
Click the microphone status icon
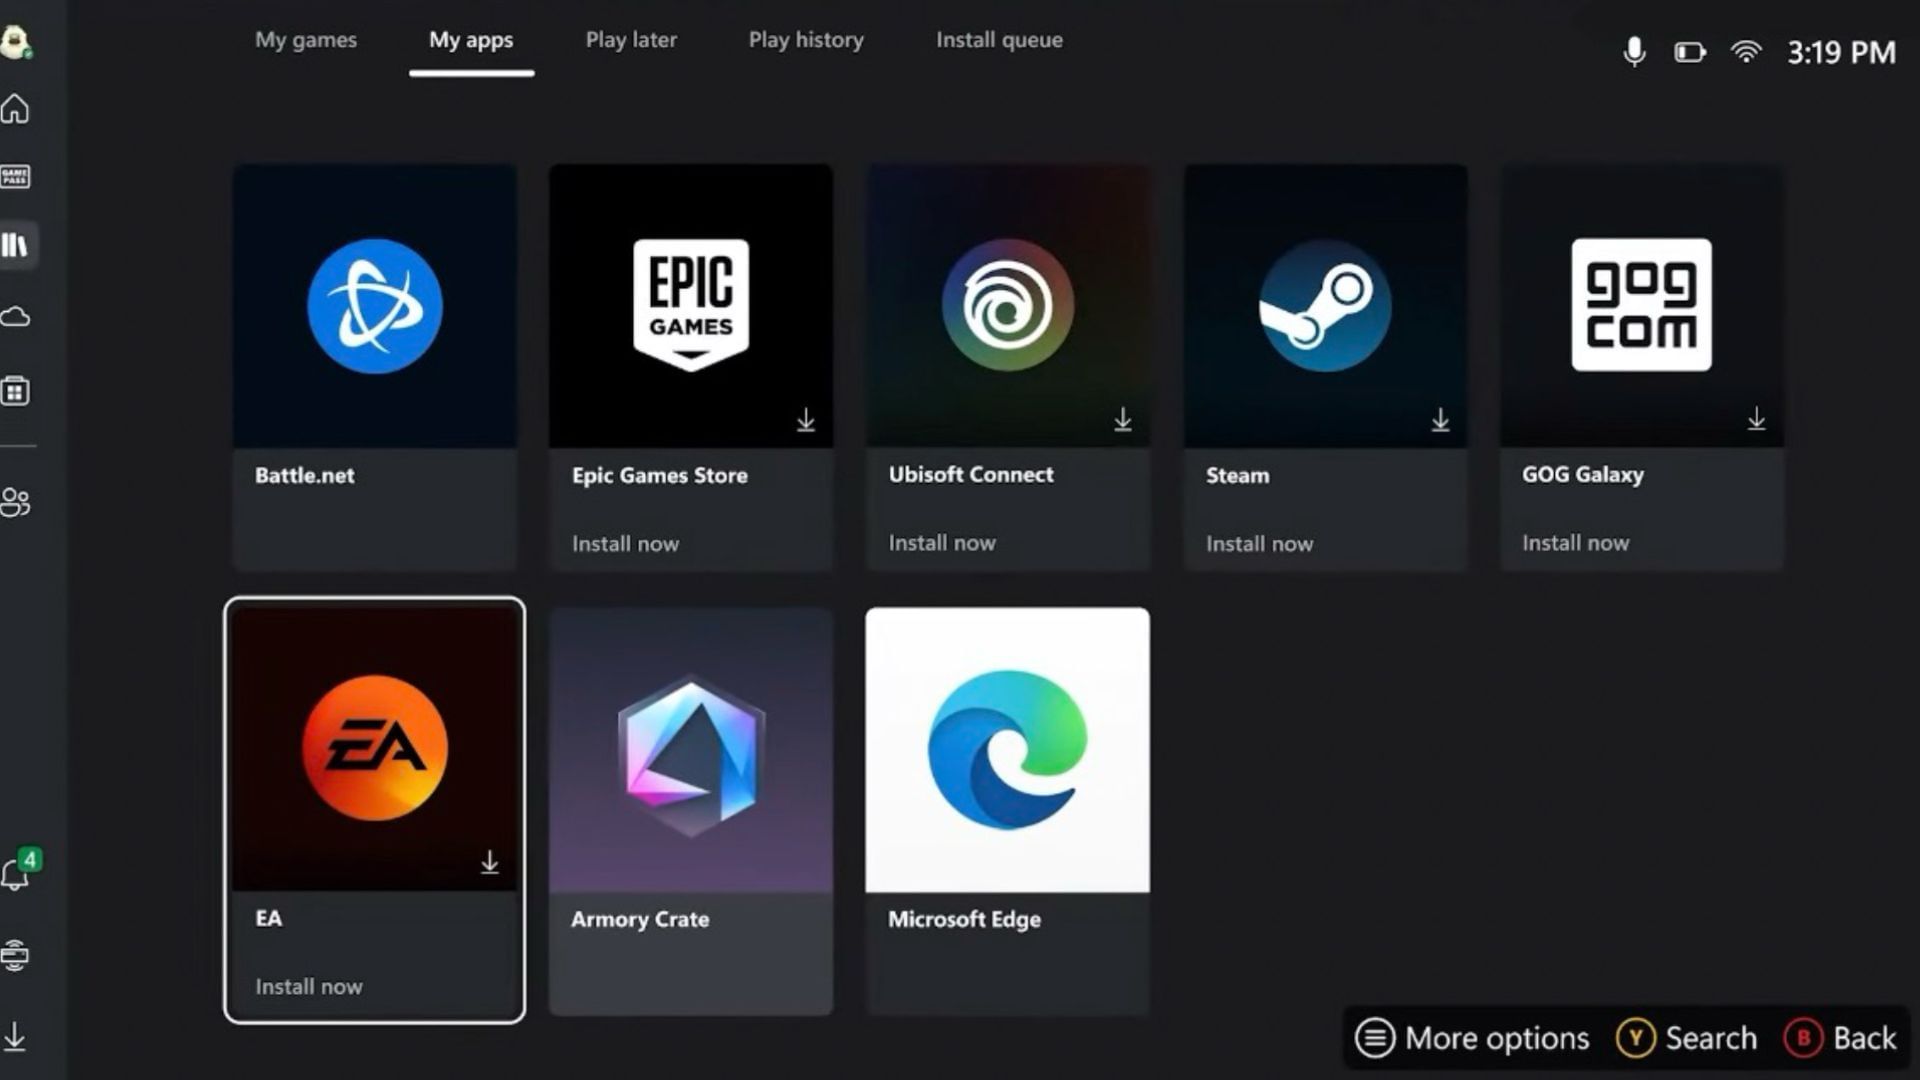click(x=1634, y=52)
